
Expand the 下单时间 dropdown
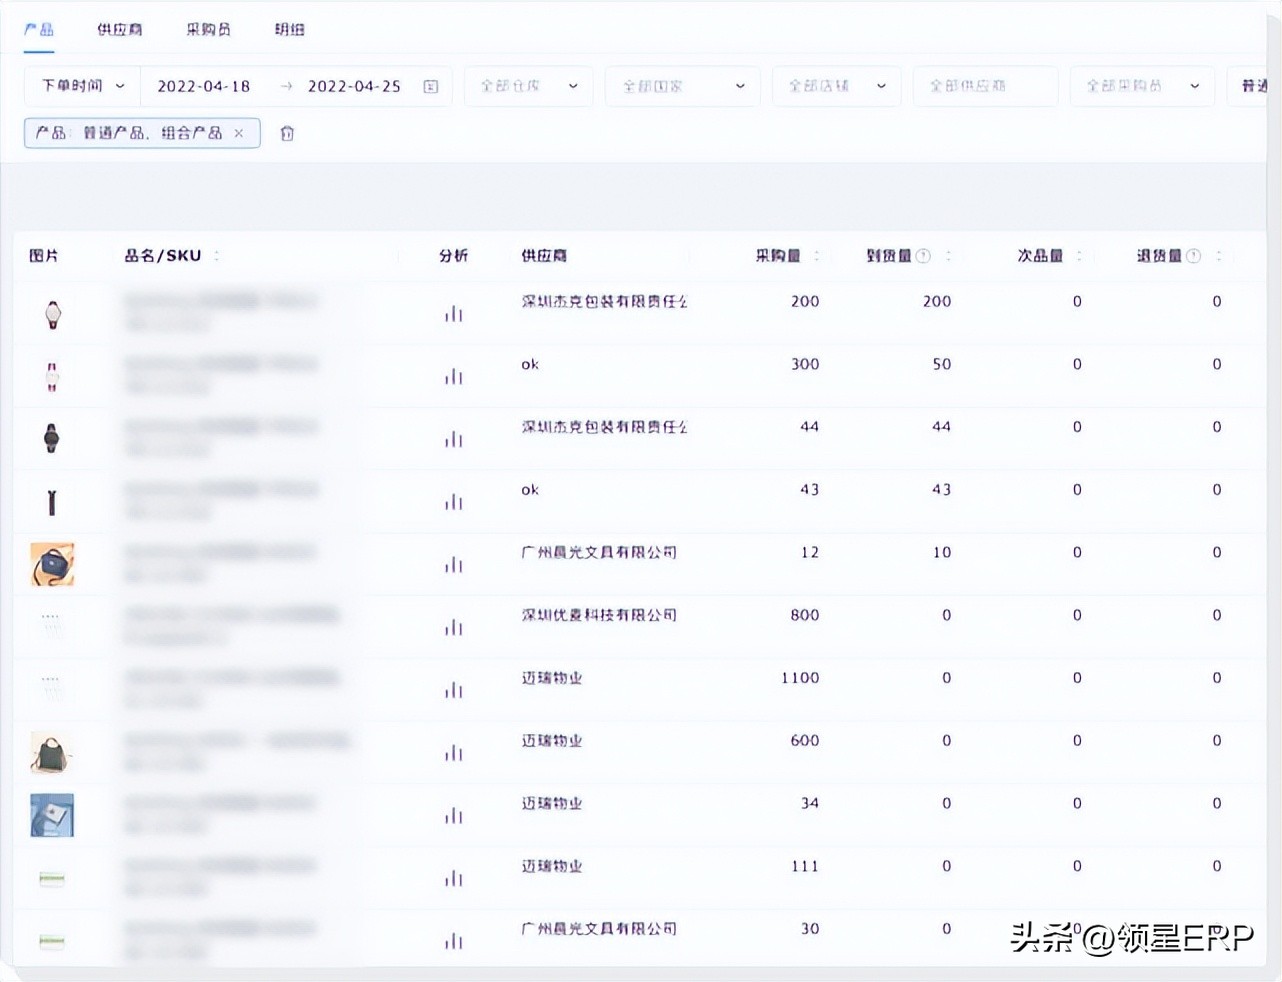(x=83, y=87)
